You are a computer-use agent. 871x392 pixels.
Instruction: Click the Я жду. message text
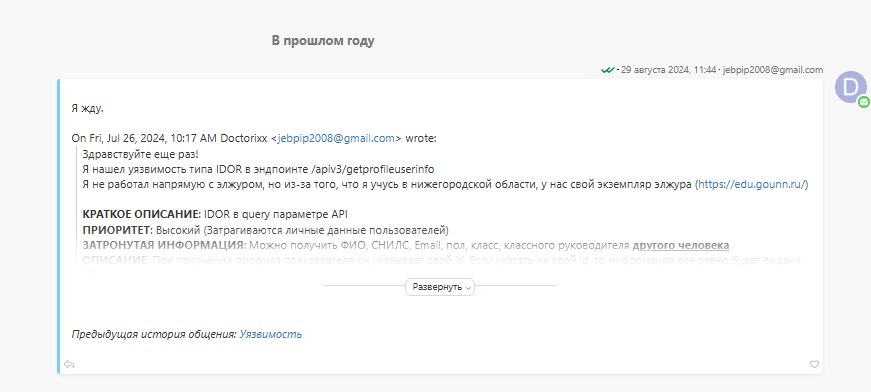click(88, 109)
